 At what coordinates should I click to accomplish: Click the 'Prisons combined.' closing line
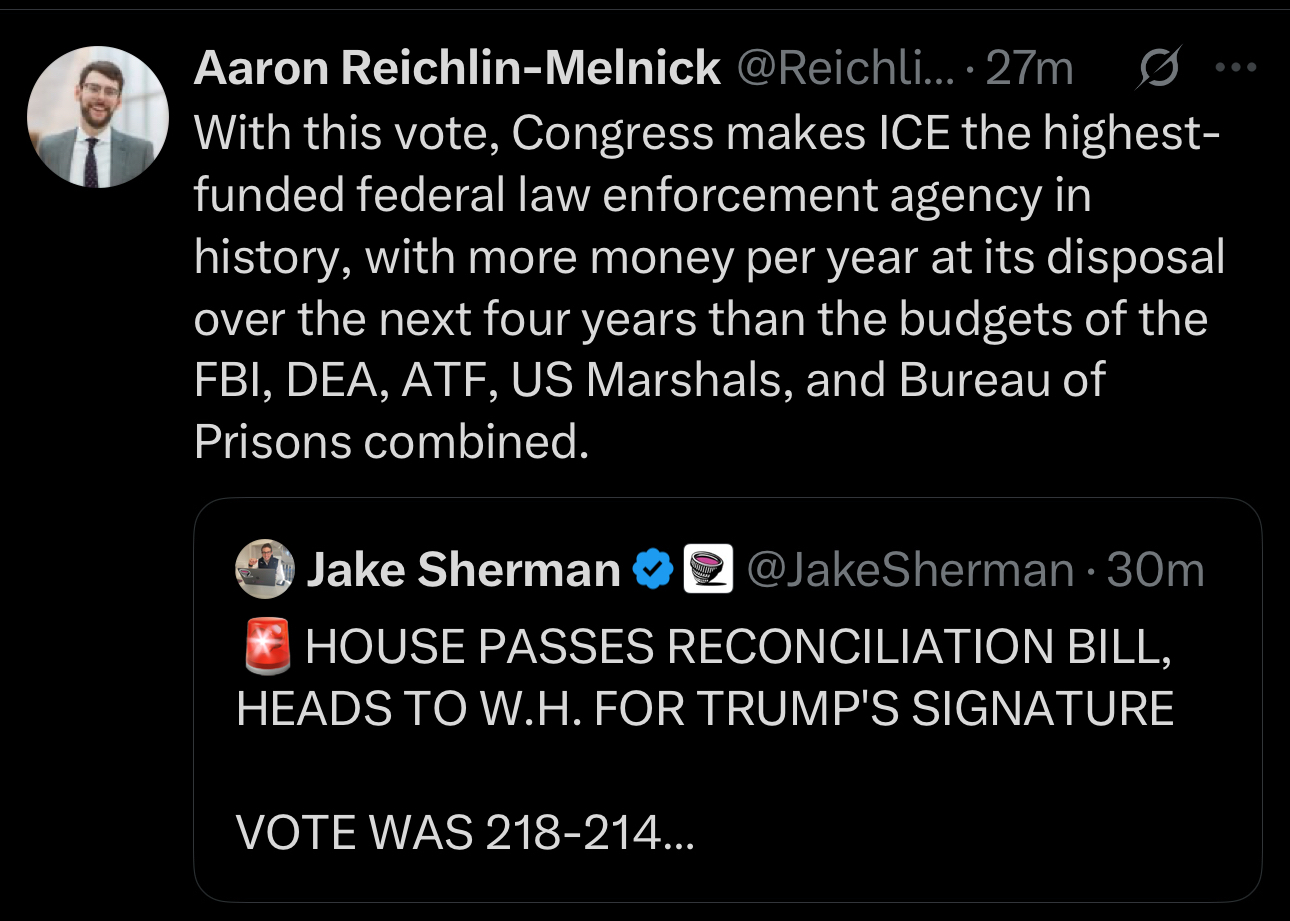pyautogui.click(x=392, y=442)
